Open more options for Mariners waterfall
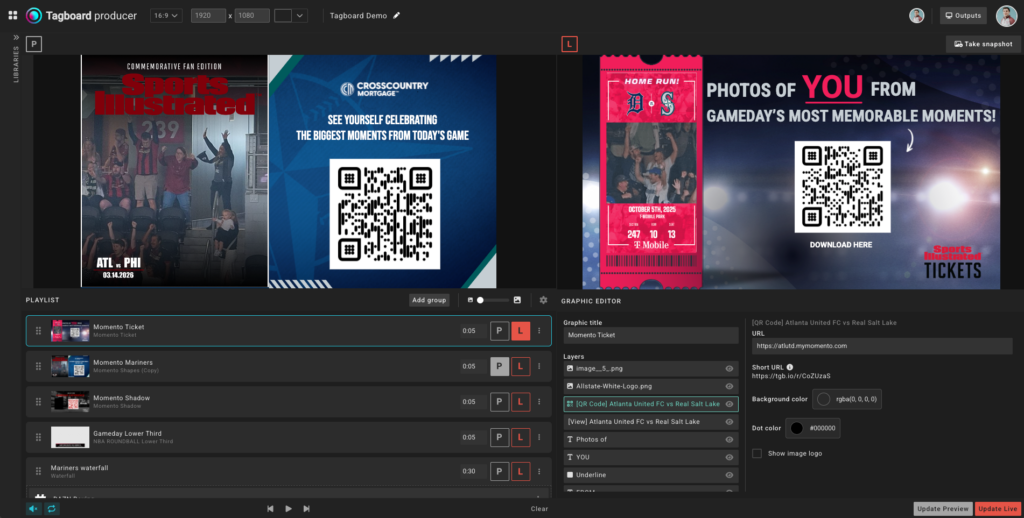Viewport: 1024px width, 518px height. pos(539,471)
